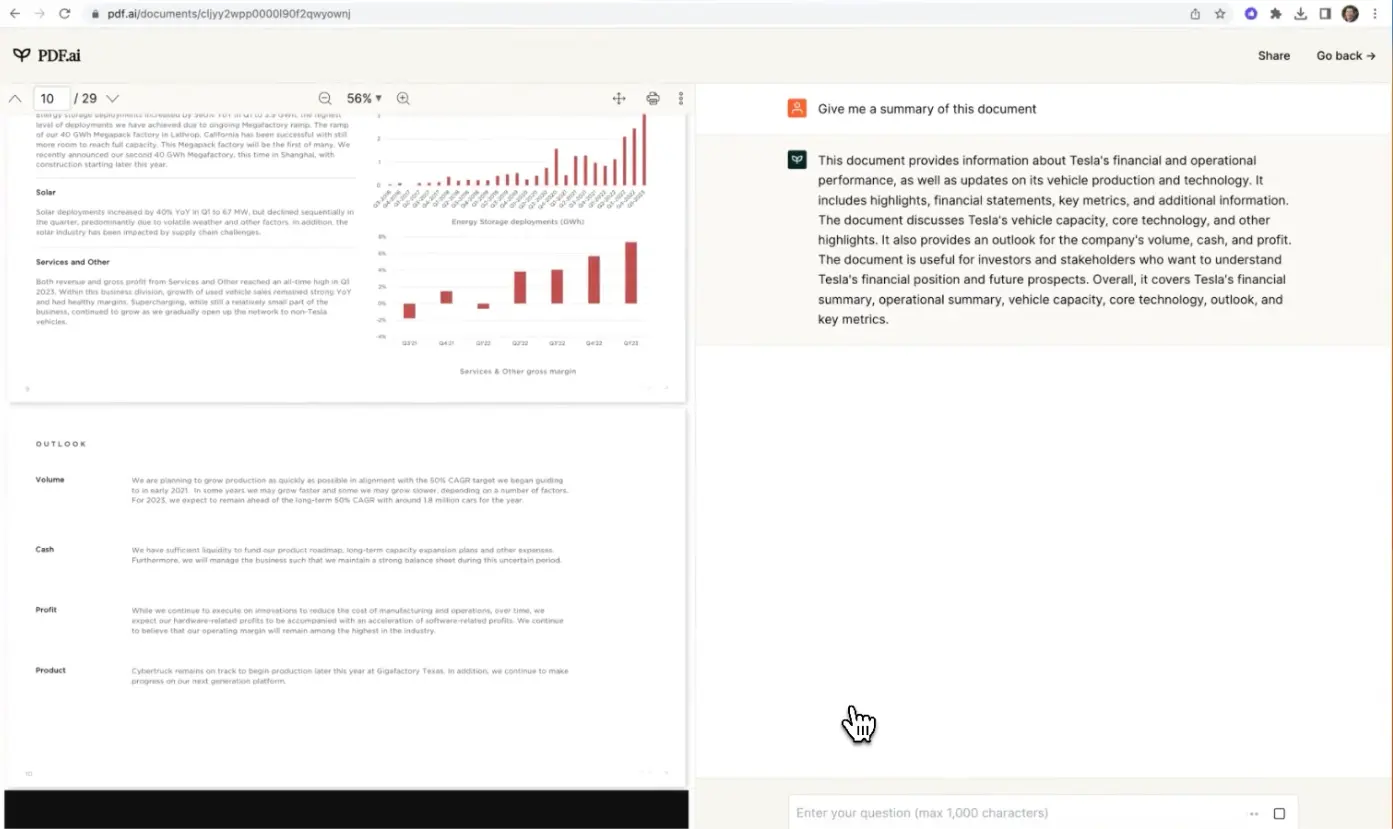Select the pan tool in the PDF toolbar
The image size is (1393, 829).
click(x=619, y=98)
